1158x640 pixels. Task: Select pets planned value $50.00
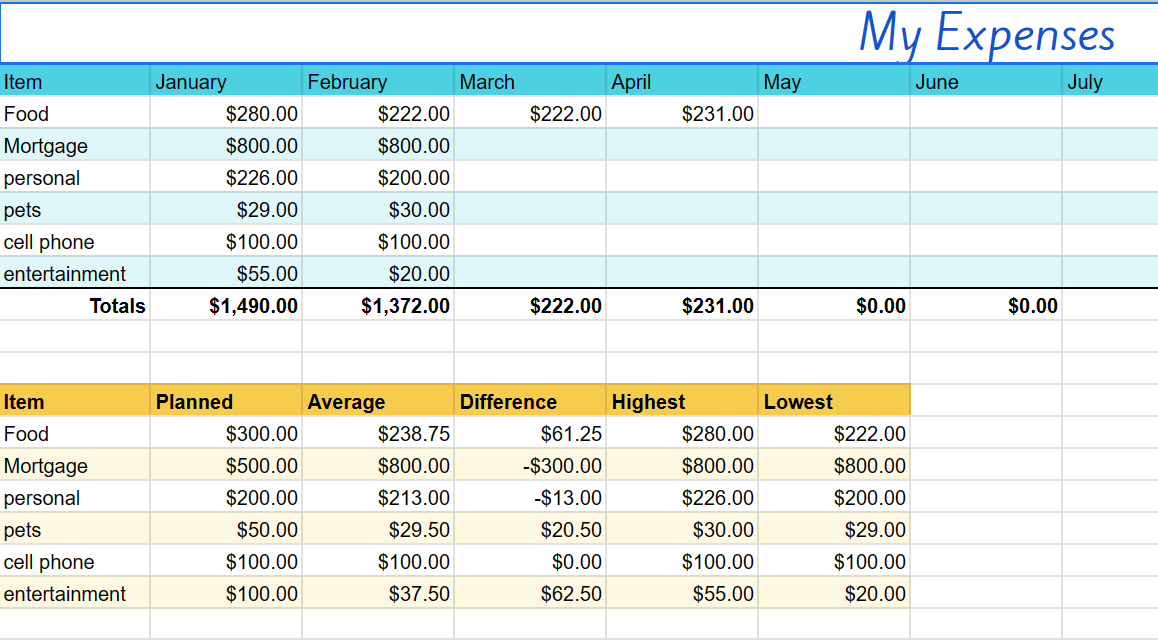(226, 529)
